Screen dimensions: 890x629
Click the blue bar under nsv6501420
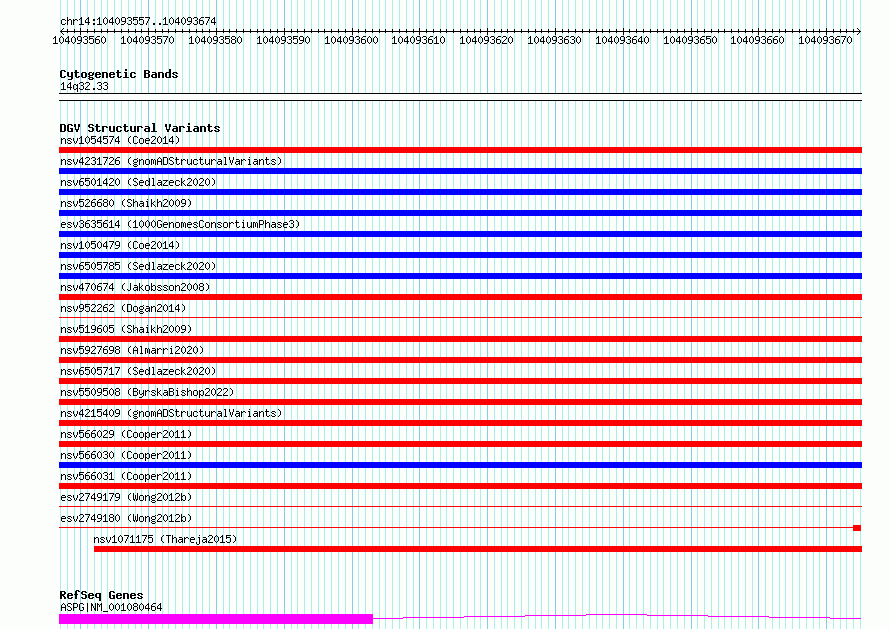pyautogui.click(x=460, y=192)
